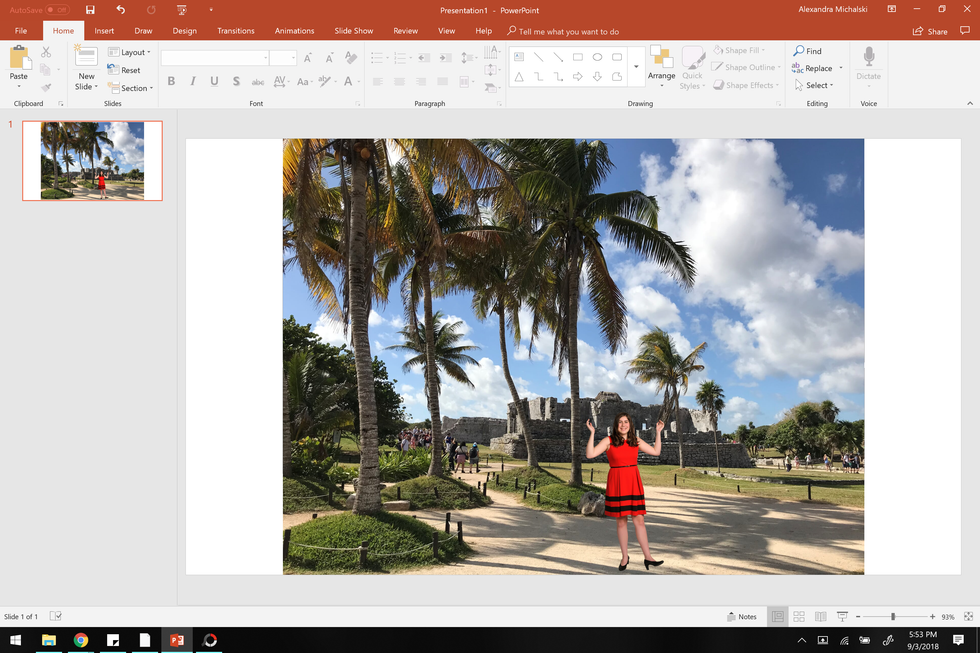980x653 pixels.
Task: Switch to Reading View icon
Action: [x=820, y=616]
